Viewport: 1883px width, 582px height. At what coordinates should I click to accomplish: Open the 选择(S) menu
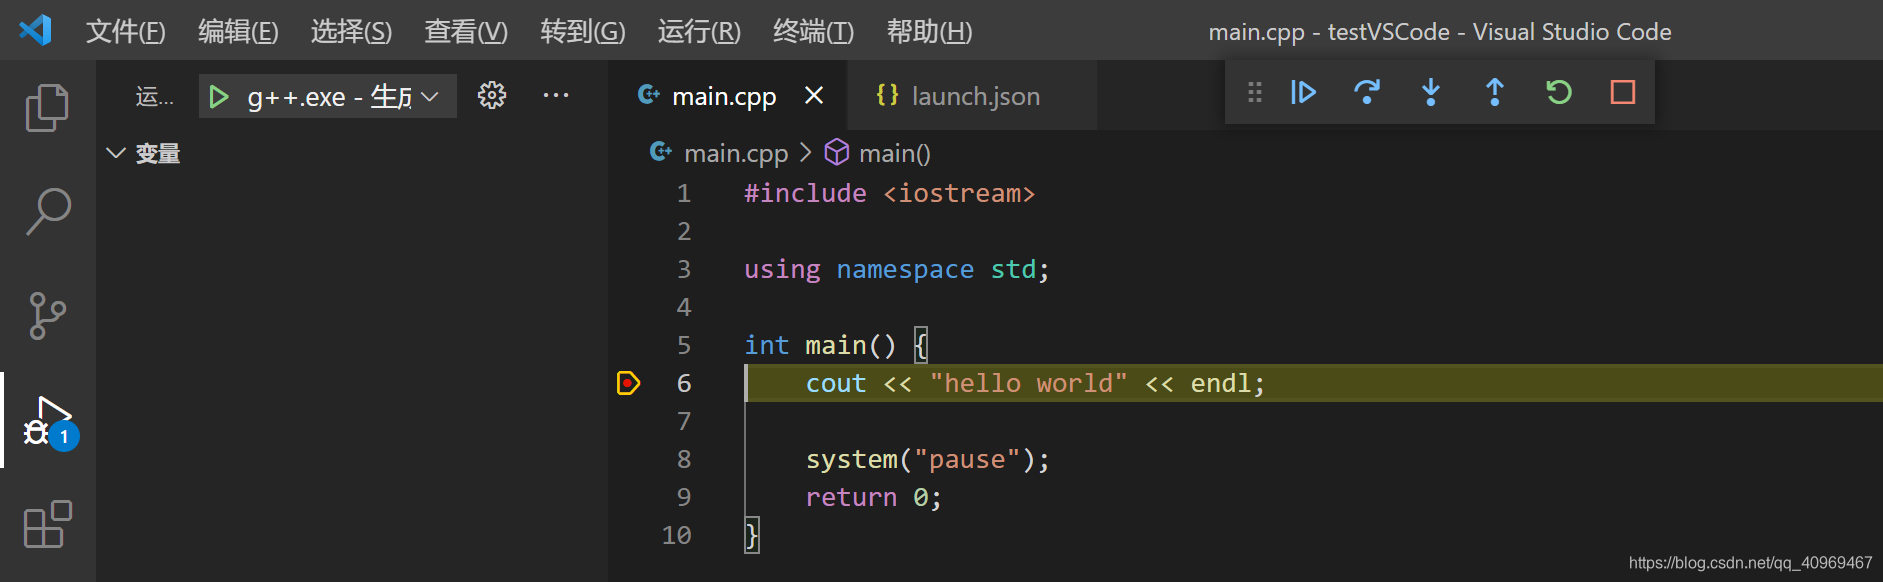pyautogui.click(x=351, y=31)
